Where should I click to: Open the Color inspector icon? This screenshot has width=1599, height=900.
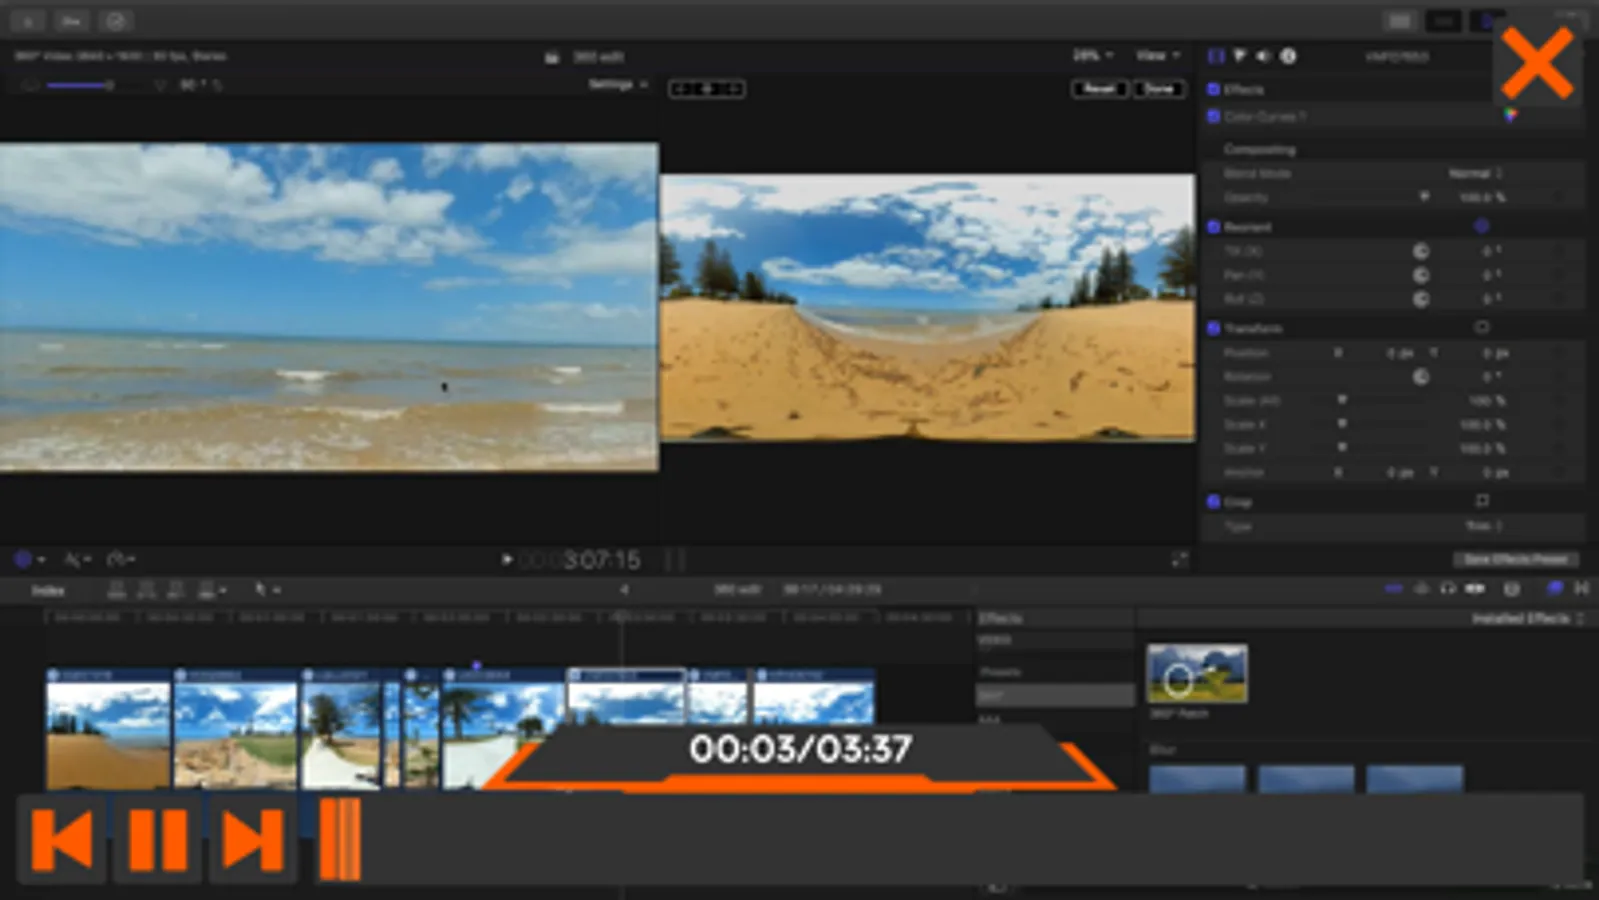point(1240,56)
